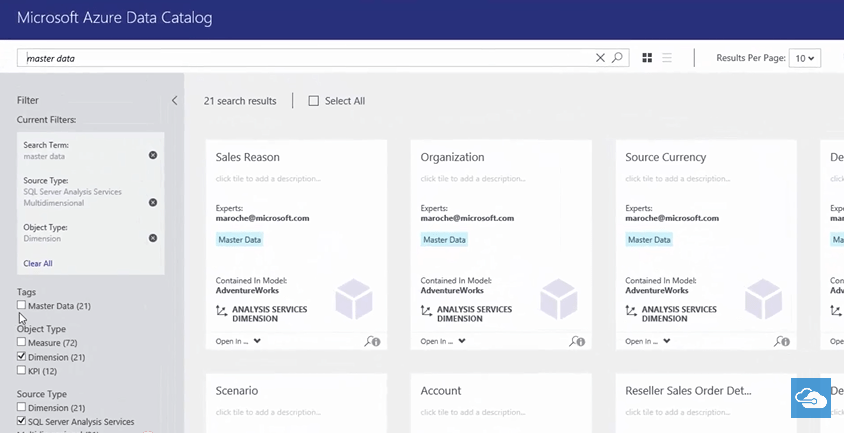Switch to grid view layout
The height and width of the screenshot is (433, 844).
pos(647,58)
